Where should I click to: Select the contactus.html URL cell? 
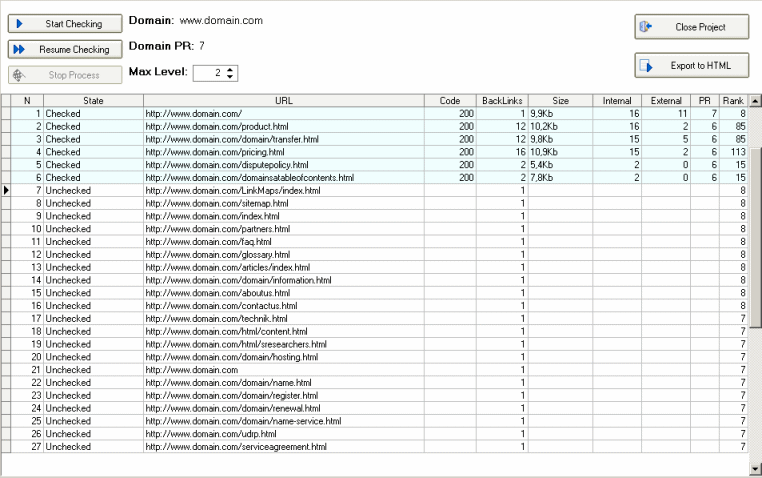(x=284, y=306)
